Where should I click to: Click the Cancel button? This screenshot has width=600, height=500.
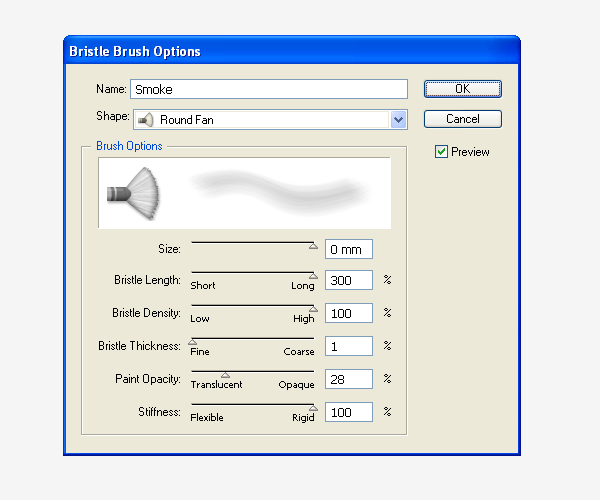tap(463, 119)
